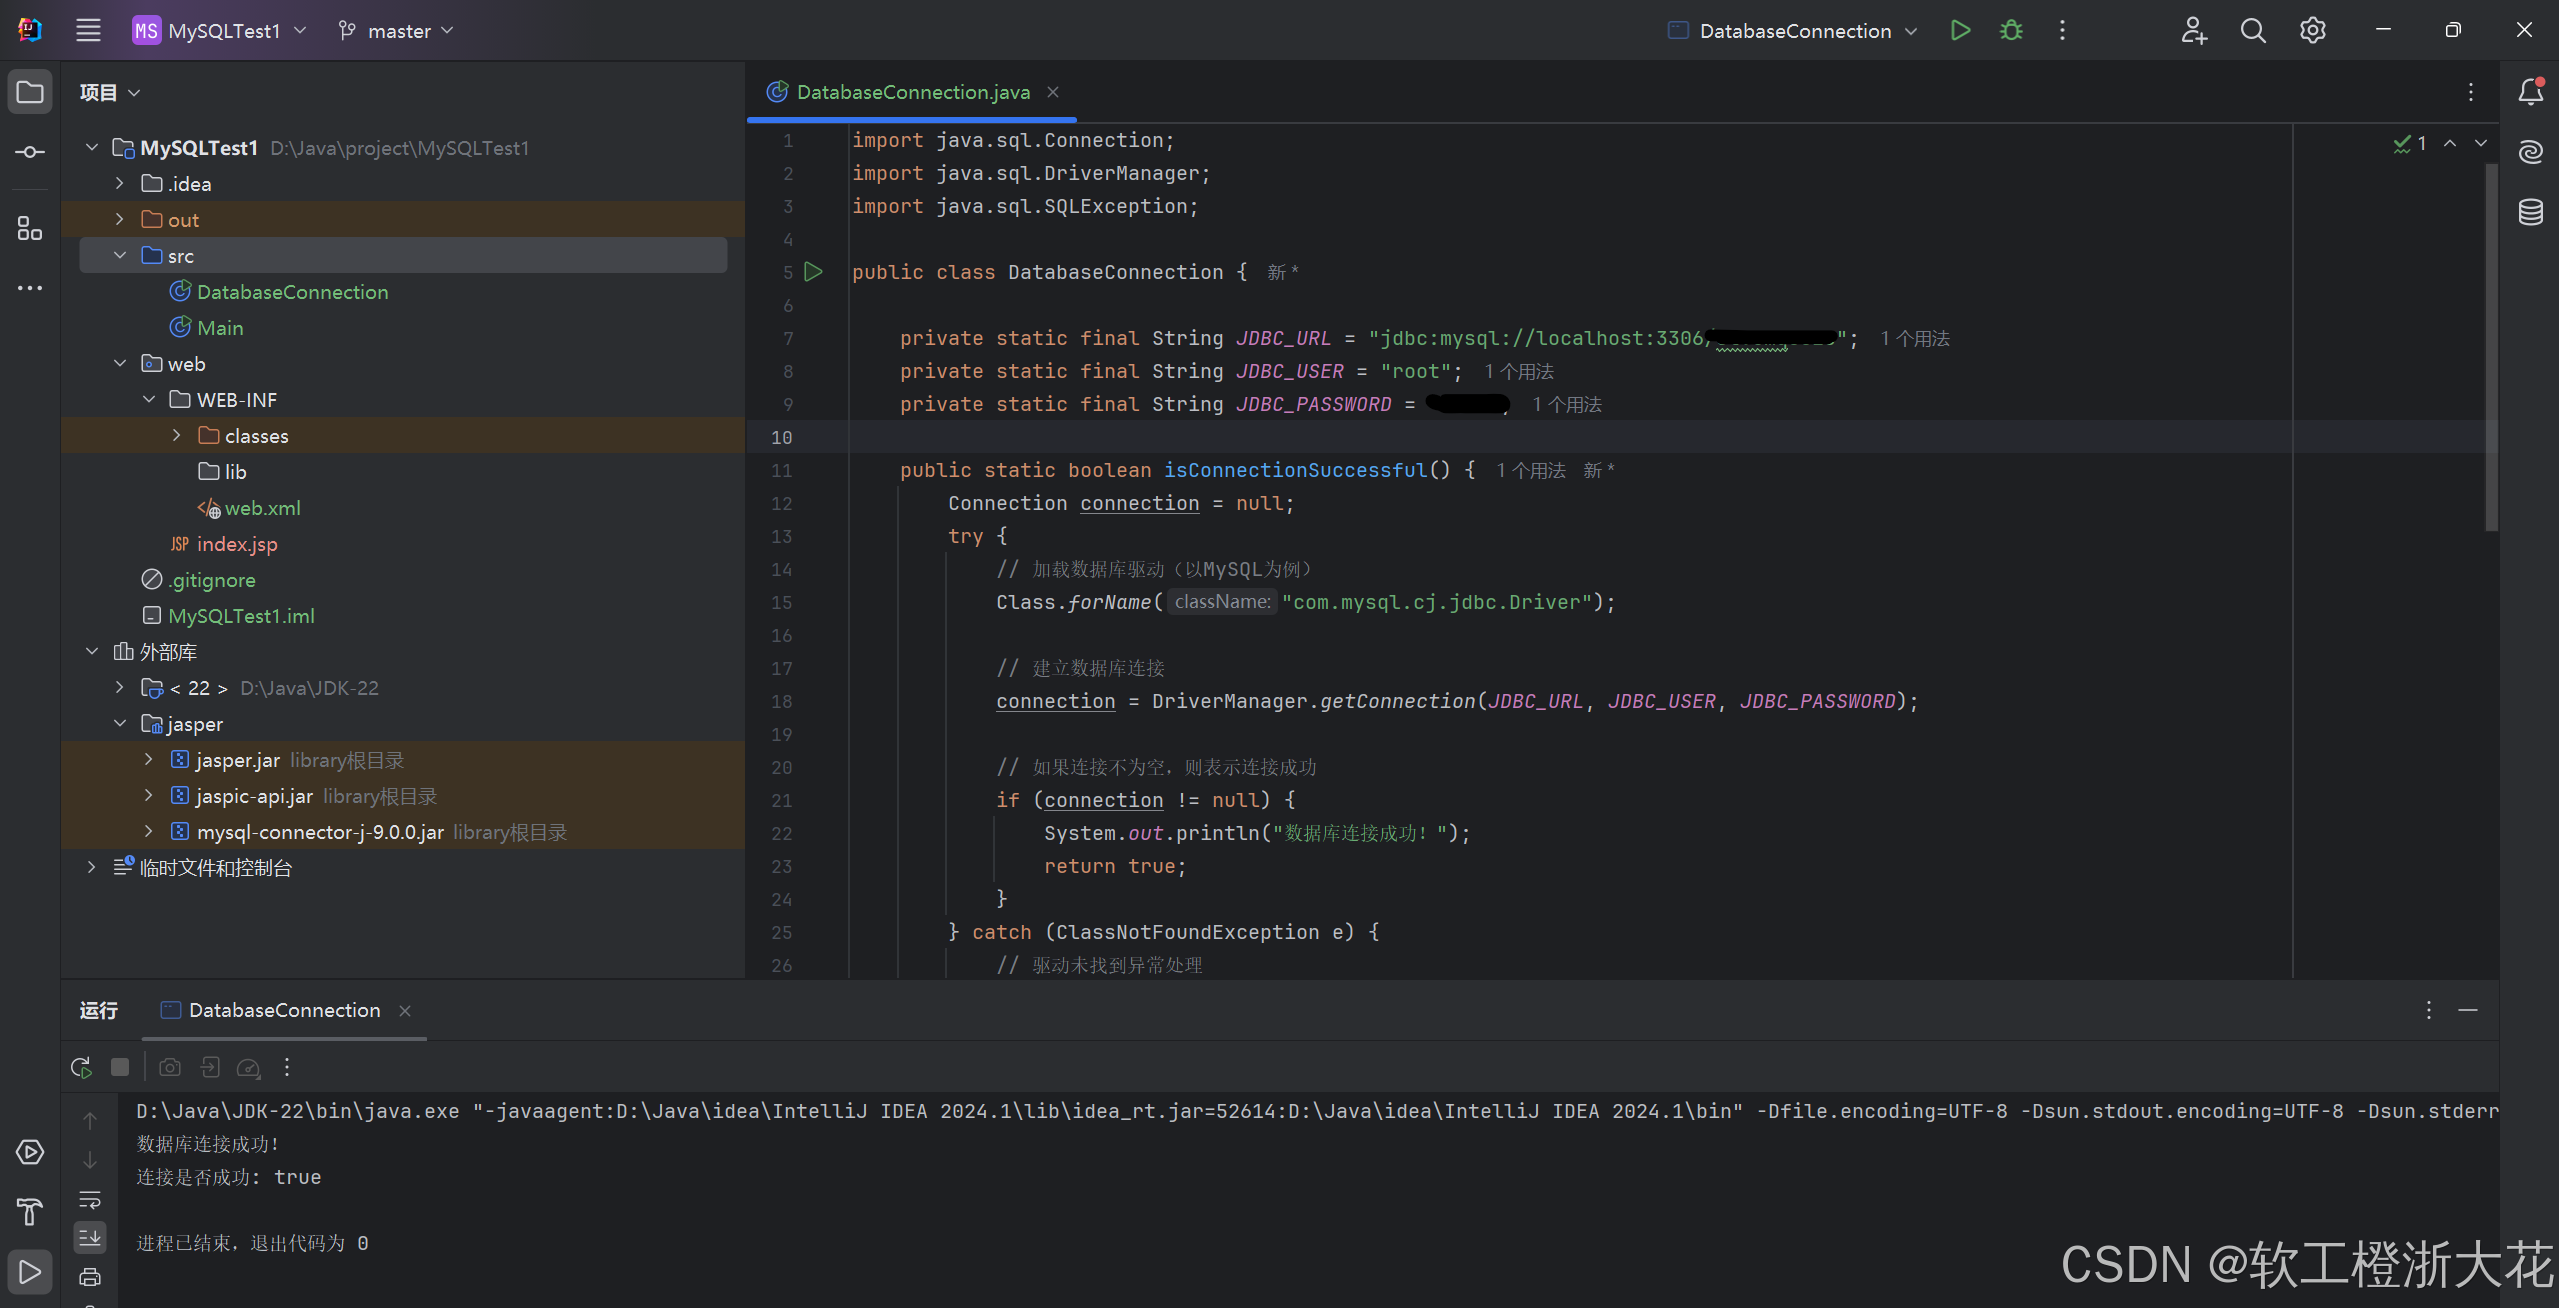The height and width of the screenshot is (1308, 2559).
Task: Collapse the jasper library node
Action: click(x=120, y=724)
